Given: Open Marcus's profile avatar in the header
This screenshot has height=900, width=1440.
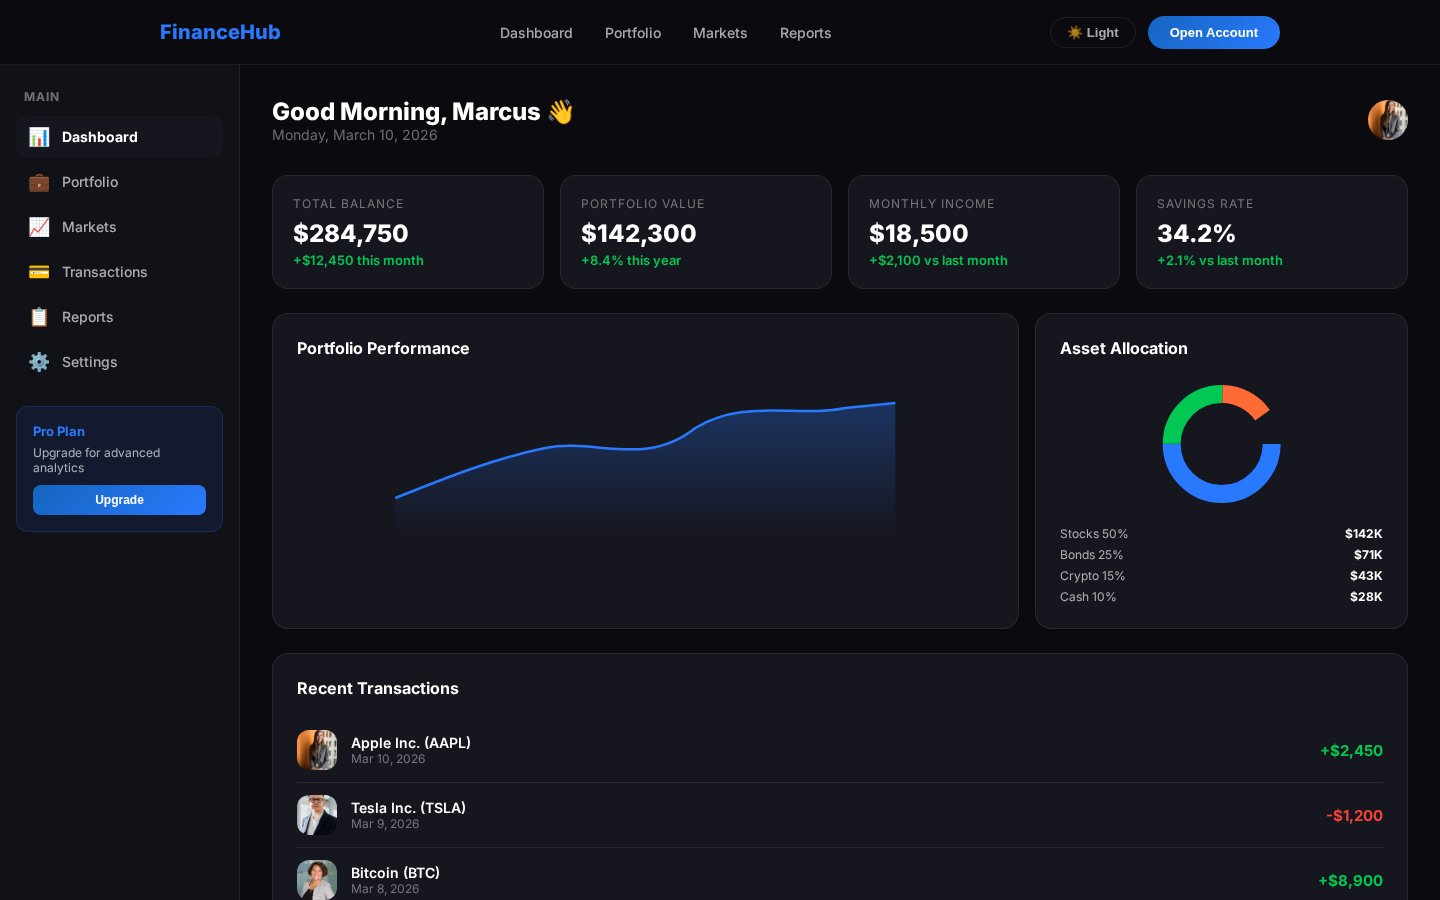Looking at the screenshot, I should click(x=1388, y=120).
